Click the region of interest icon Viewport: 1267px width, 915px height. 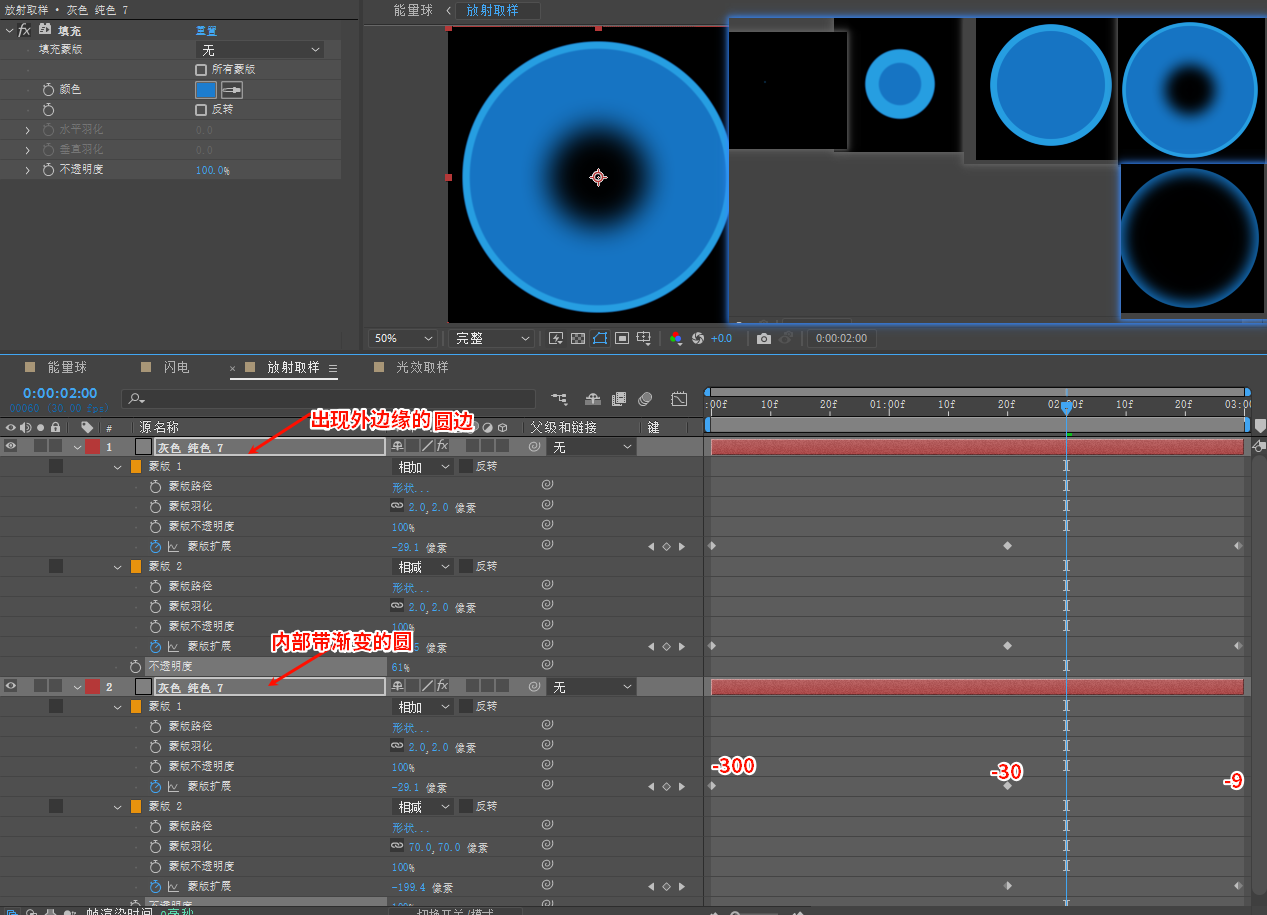[x=622, y=338]
